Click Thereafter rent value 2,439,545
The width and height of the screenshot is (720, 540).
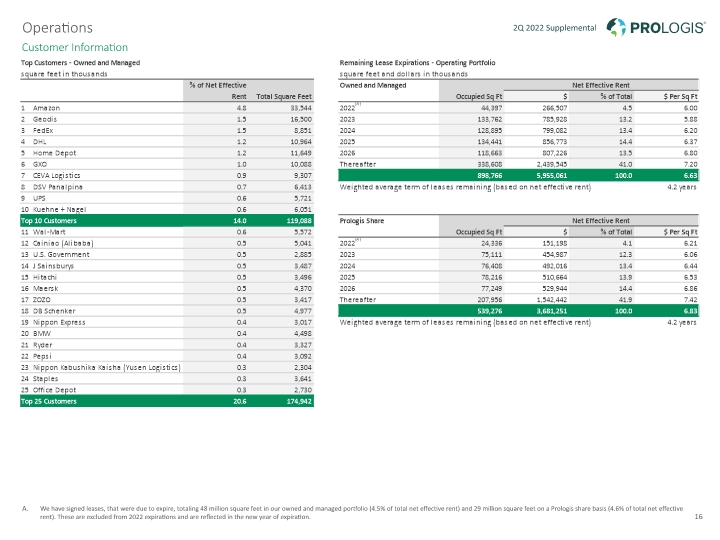[x=552, y=164]
